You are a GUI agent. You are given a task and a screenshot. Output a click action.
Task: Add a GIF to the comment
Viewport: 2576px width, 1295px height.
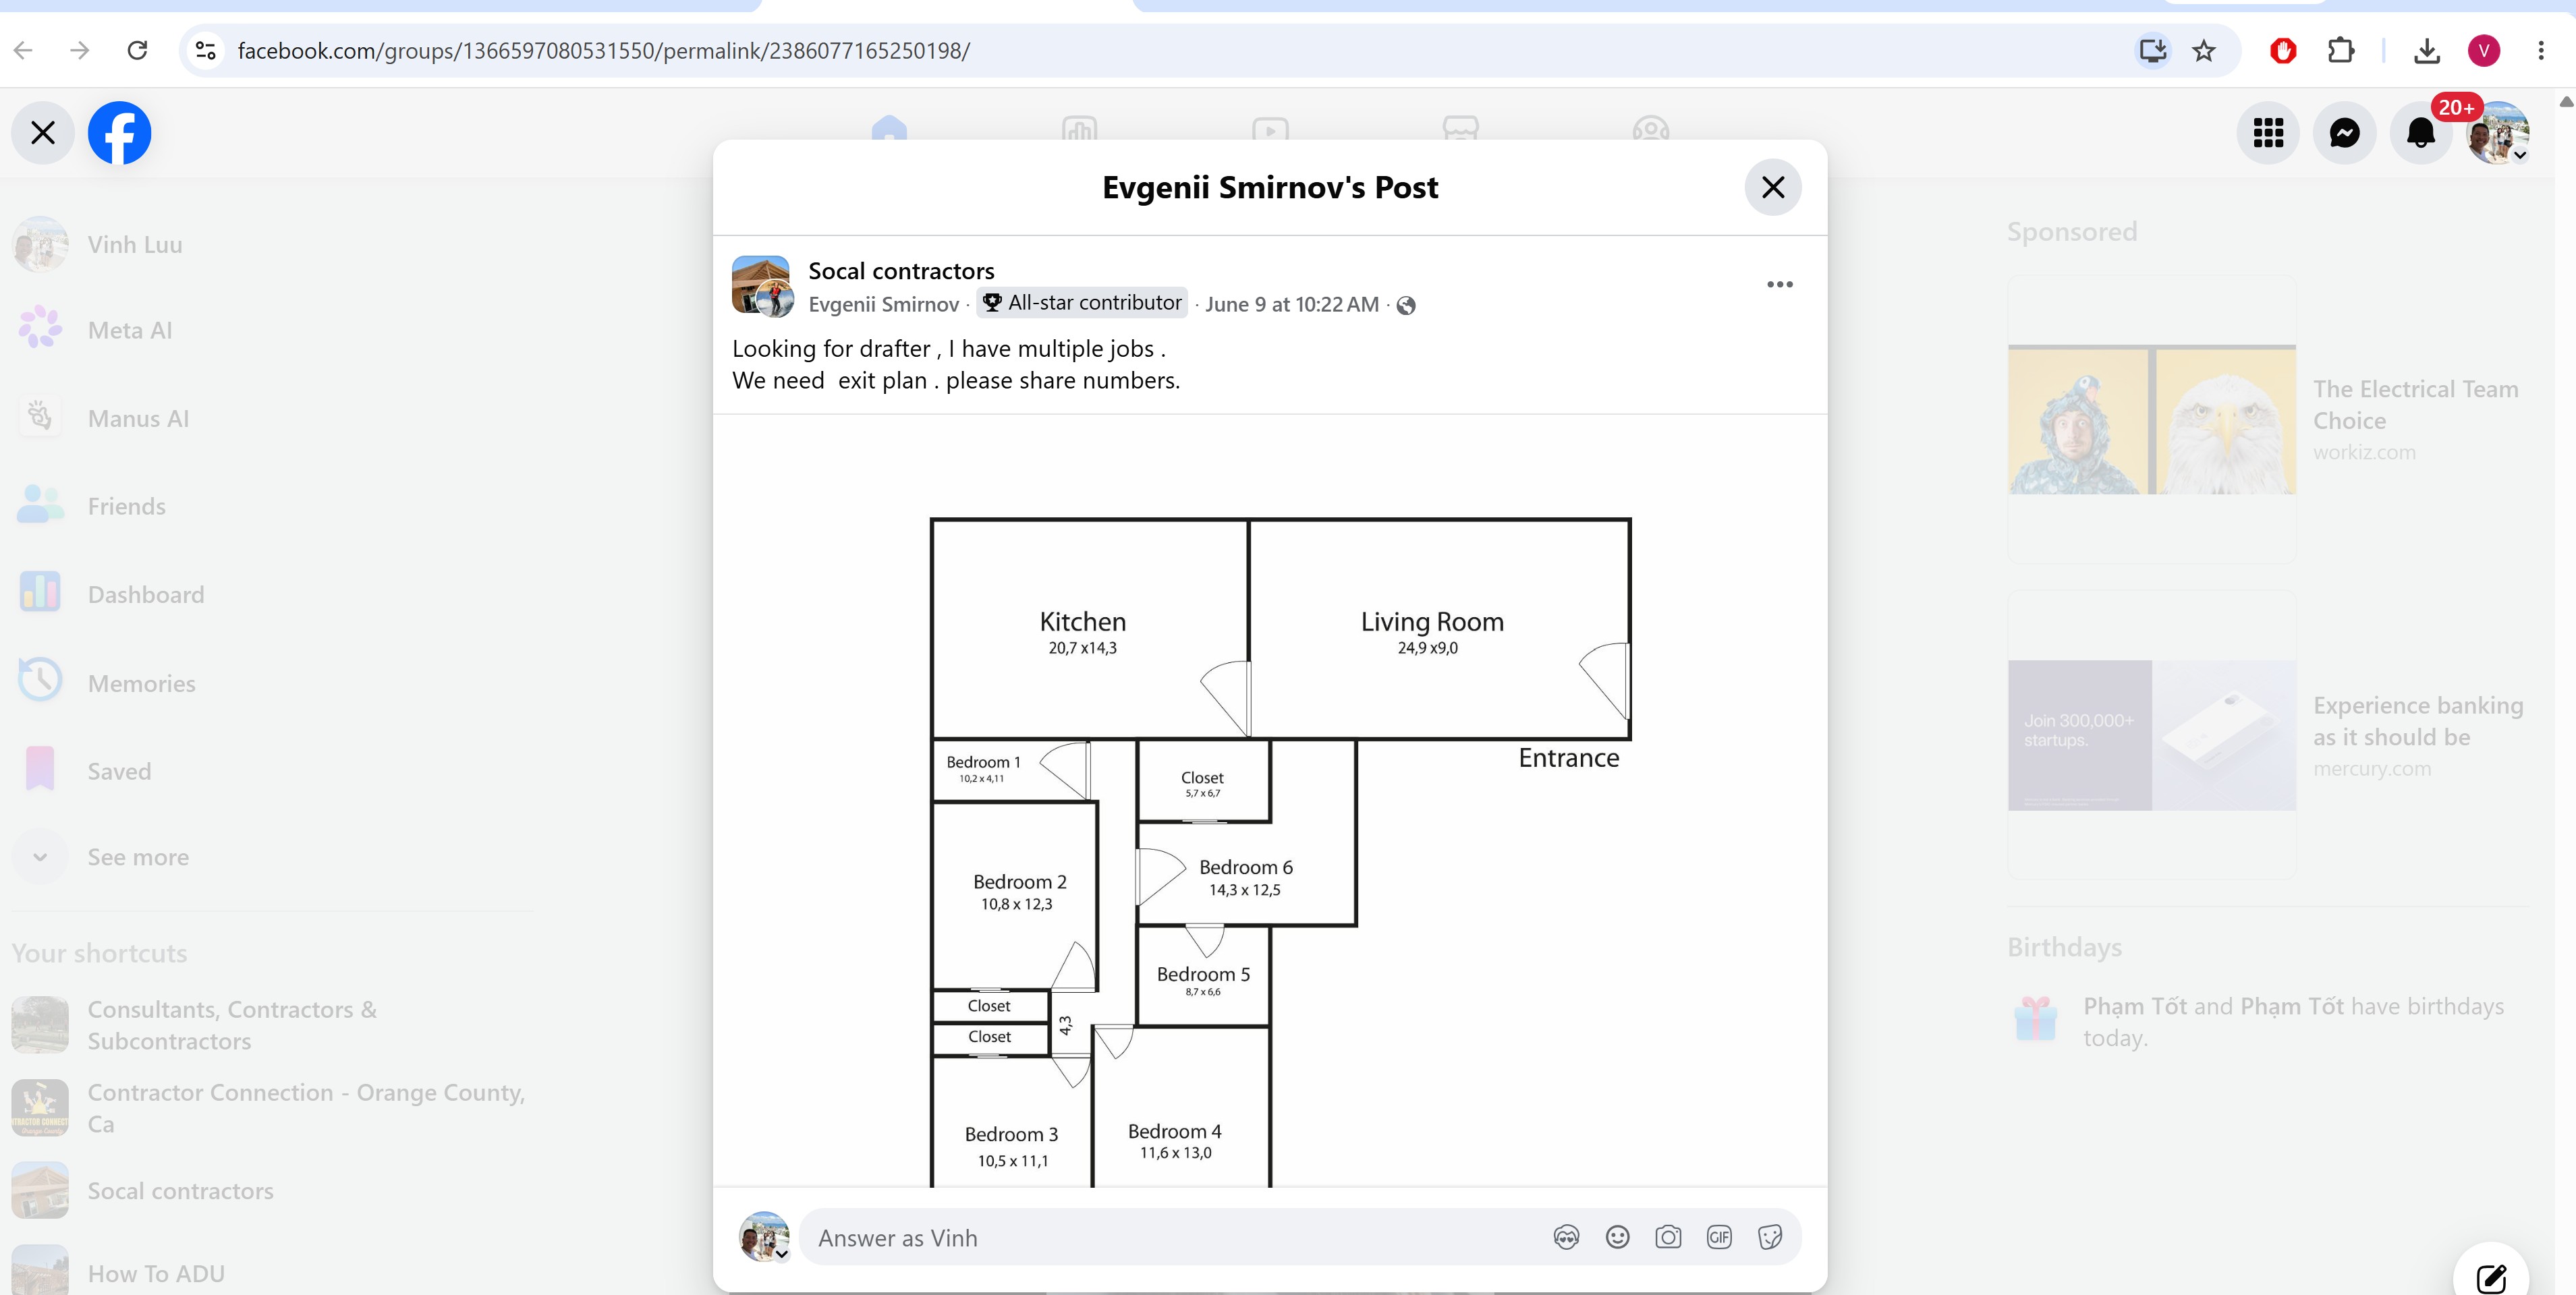[x=1719, y=1238]
